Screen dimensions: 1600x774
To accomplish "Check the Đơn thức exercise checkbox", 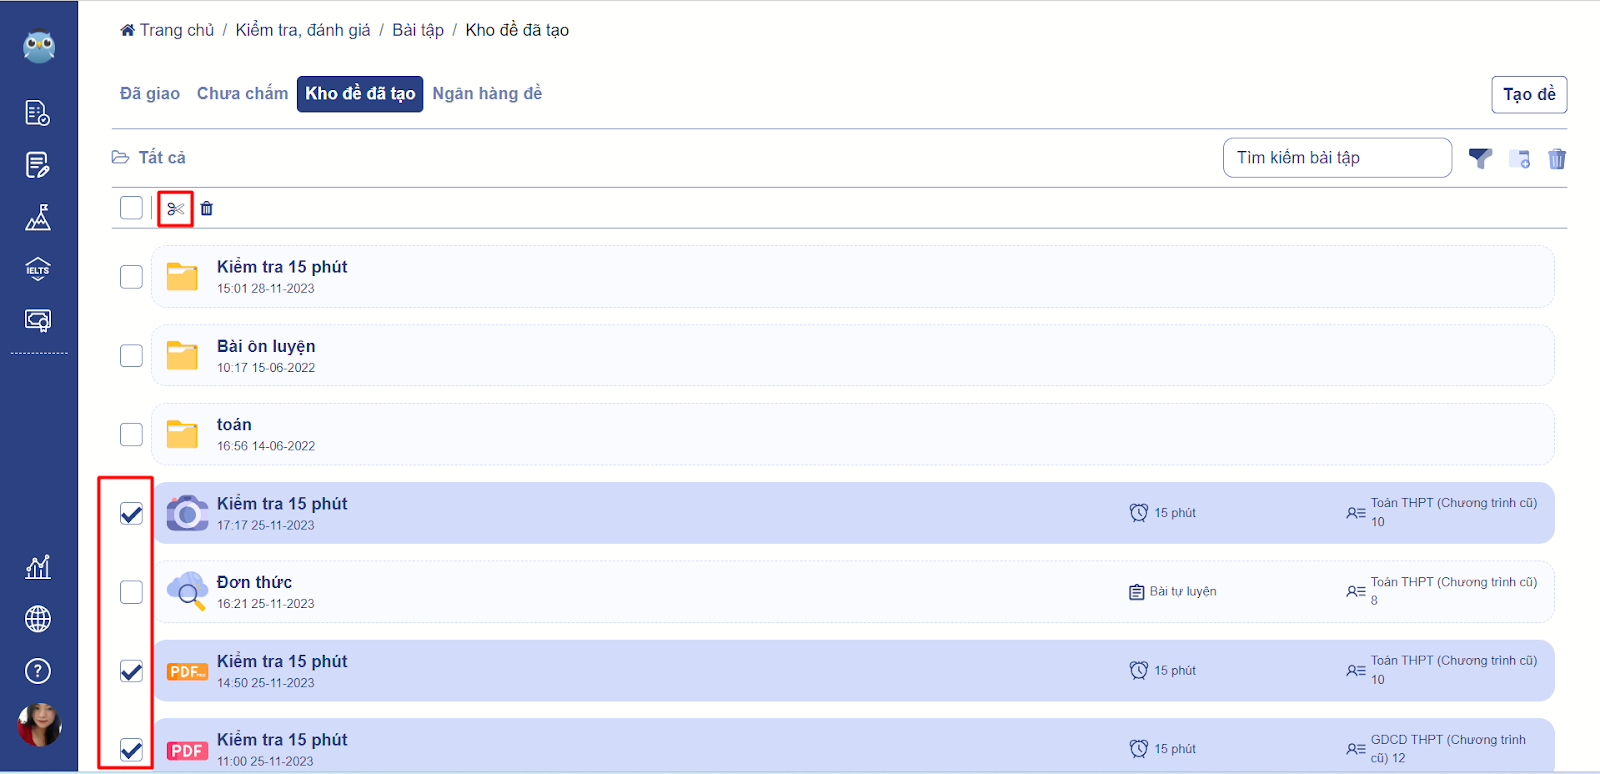I will [131, 592].
